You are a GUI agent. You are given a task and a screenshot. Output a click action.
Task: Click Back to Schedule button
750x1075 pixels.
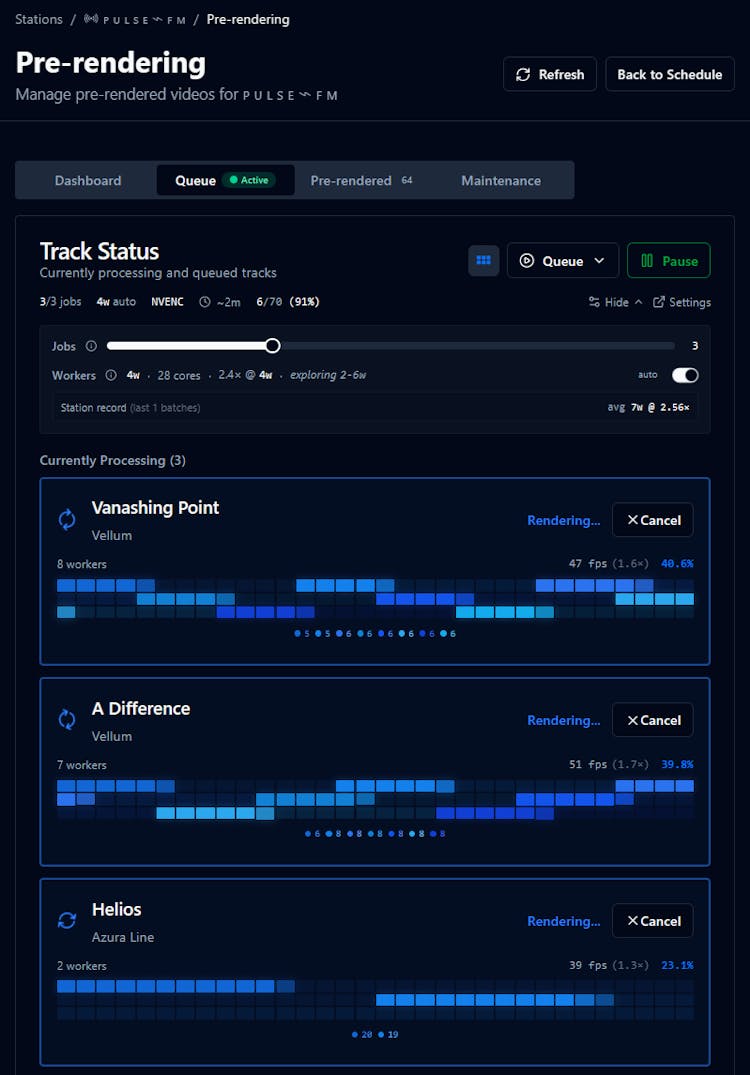pos(669,74)
